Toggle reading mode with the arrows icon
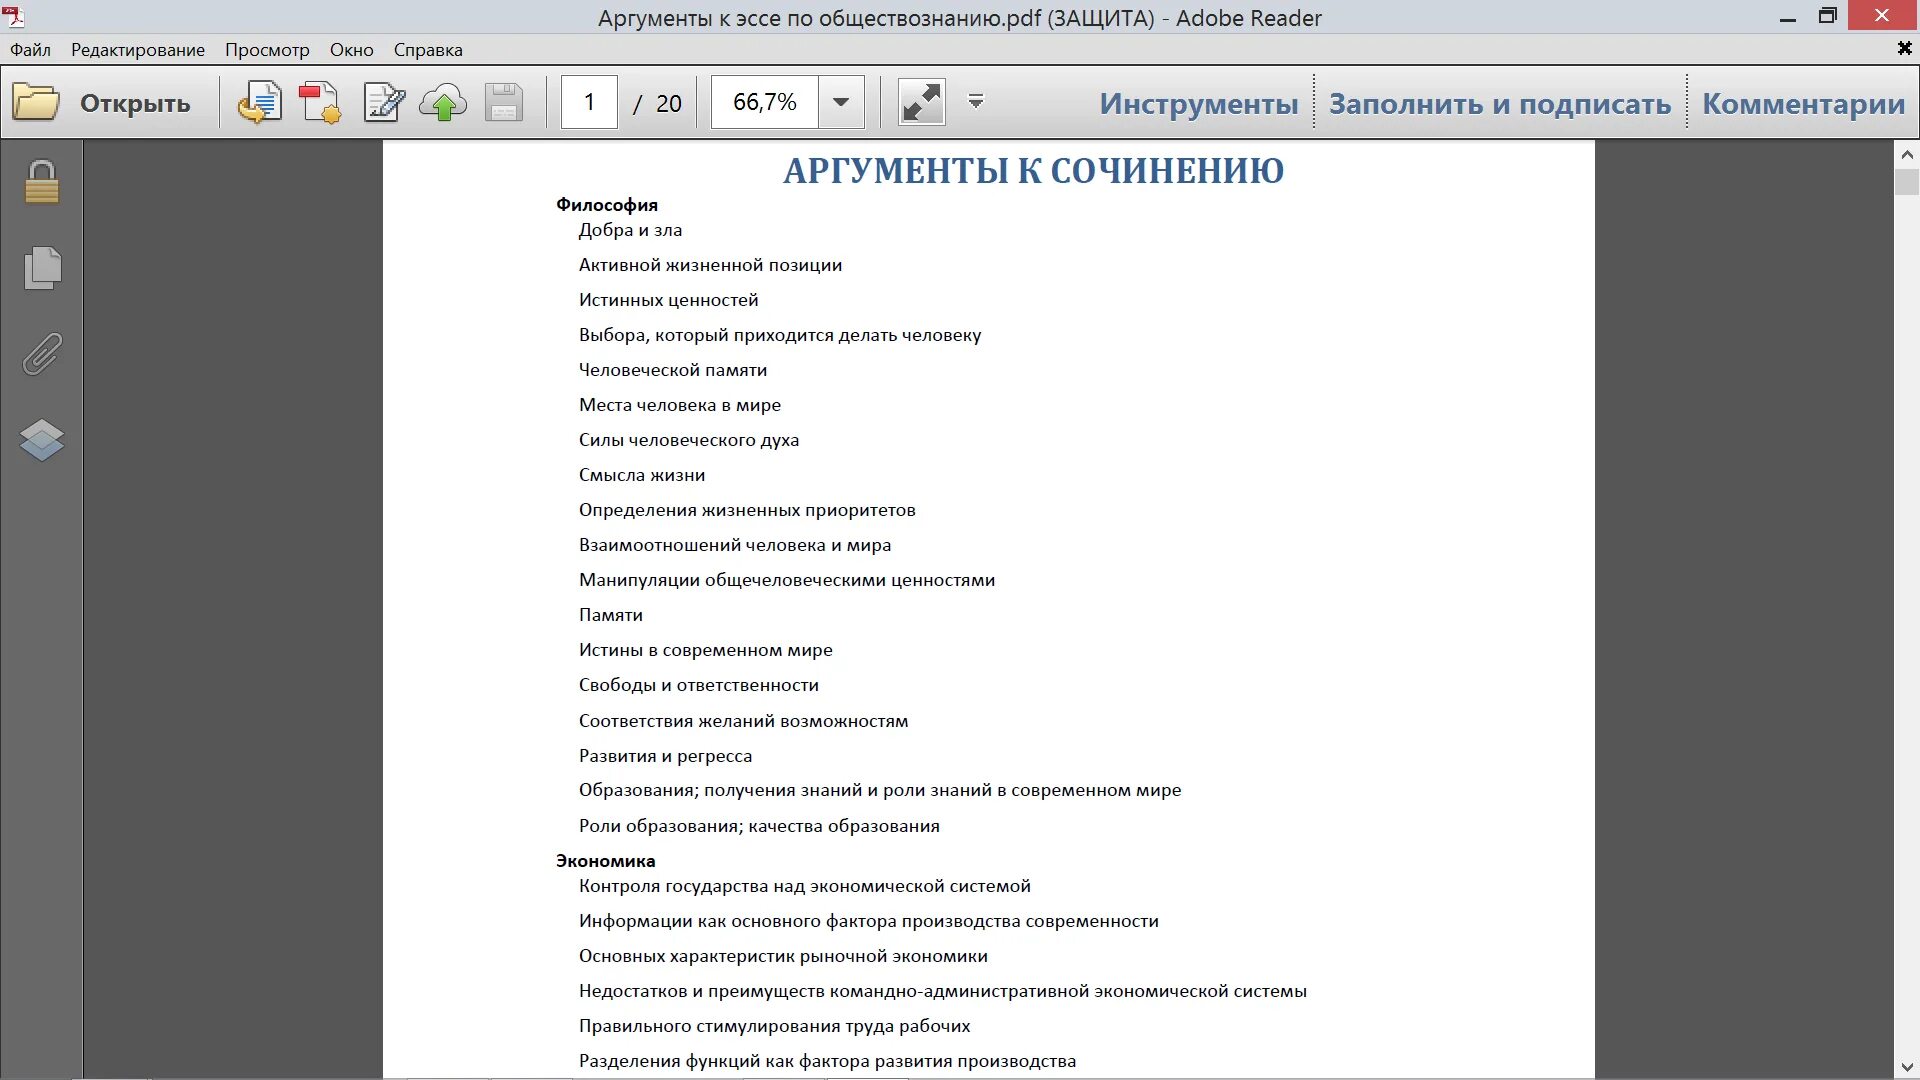Screen dimensions: 1920x1080 (x=921, y=101)
